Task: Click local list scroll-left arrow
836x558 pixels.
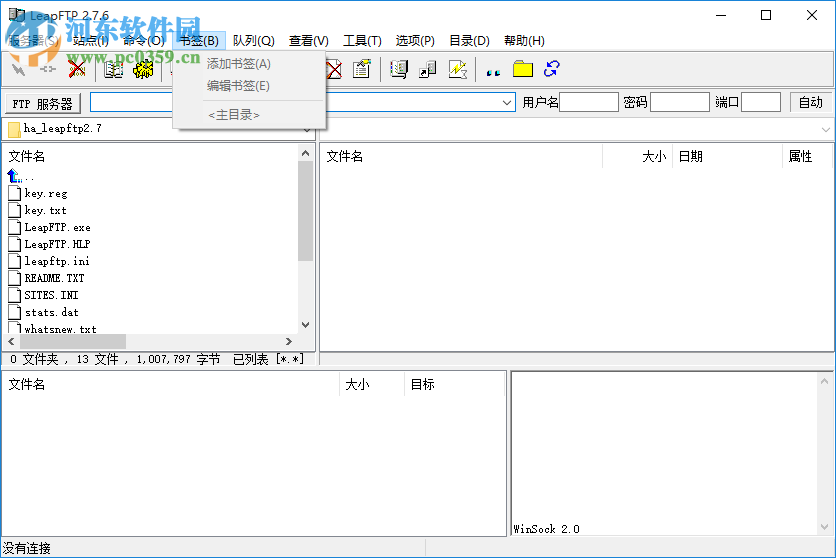Action: click(x=11, y=341)
